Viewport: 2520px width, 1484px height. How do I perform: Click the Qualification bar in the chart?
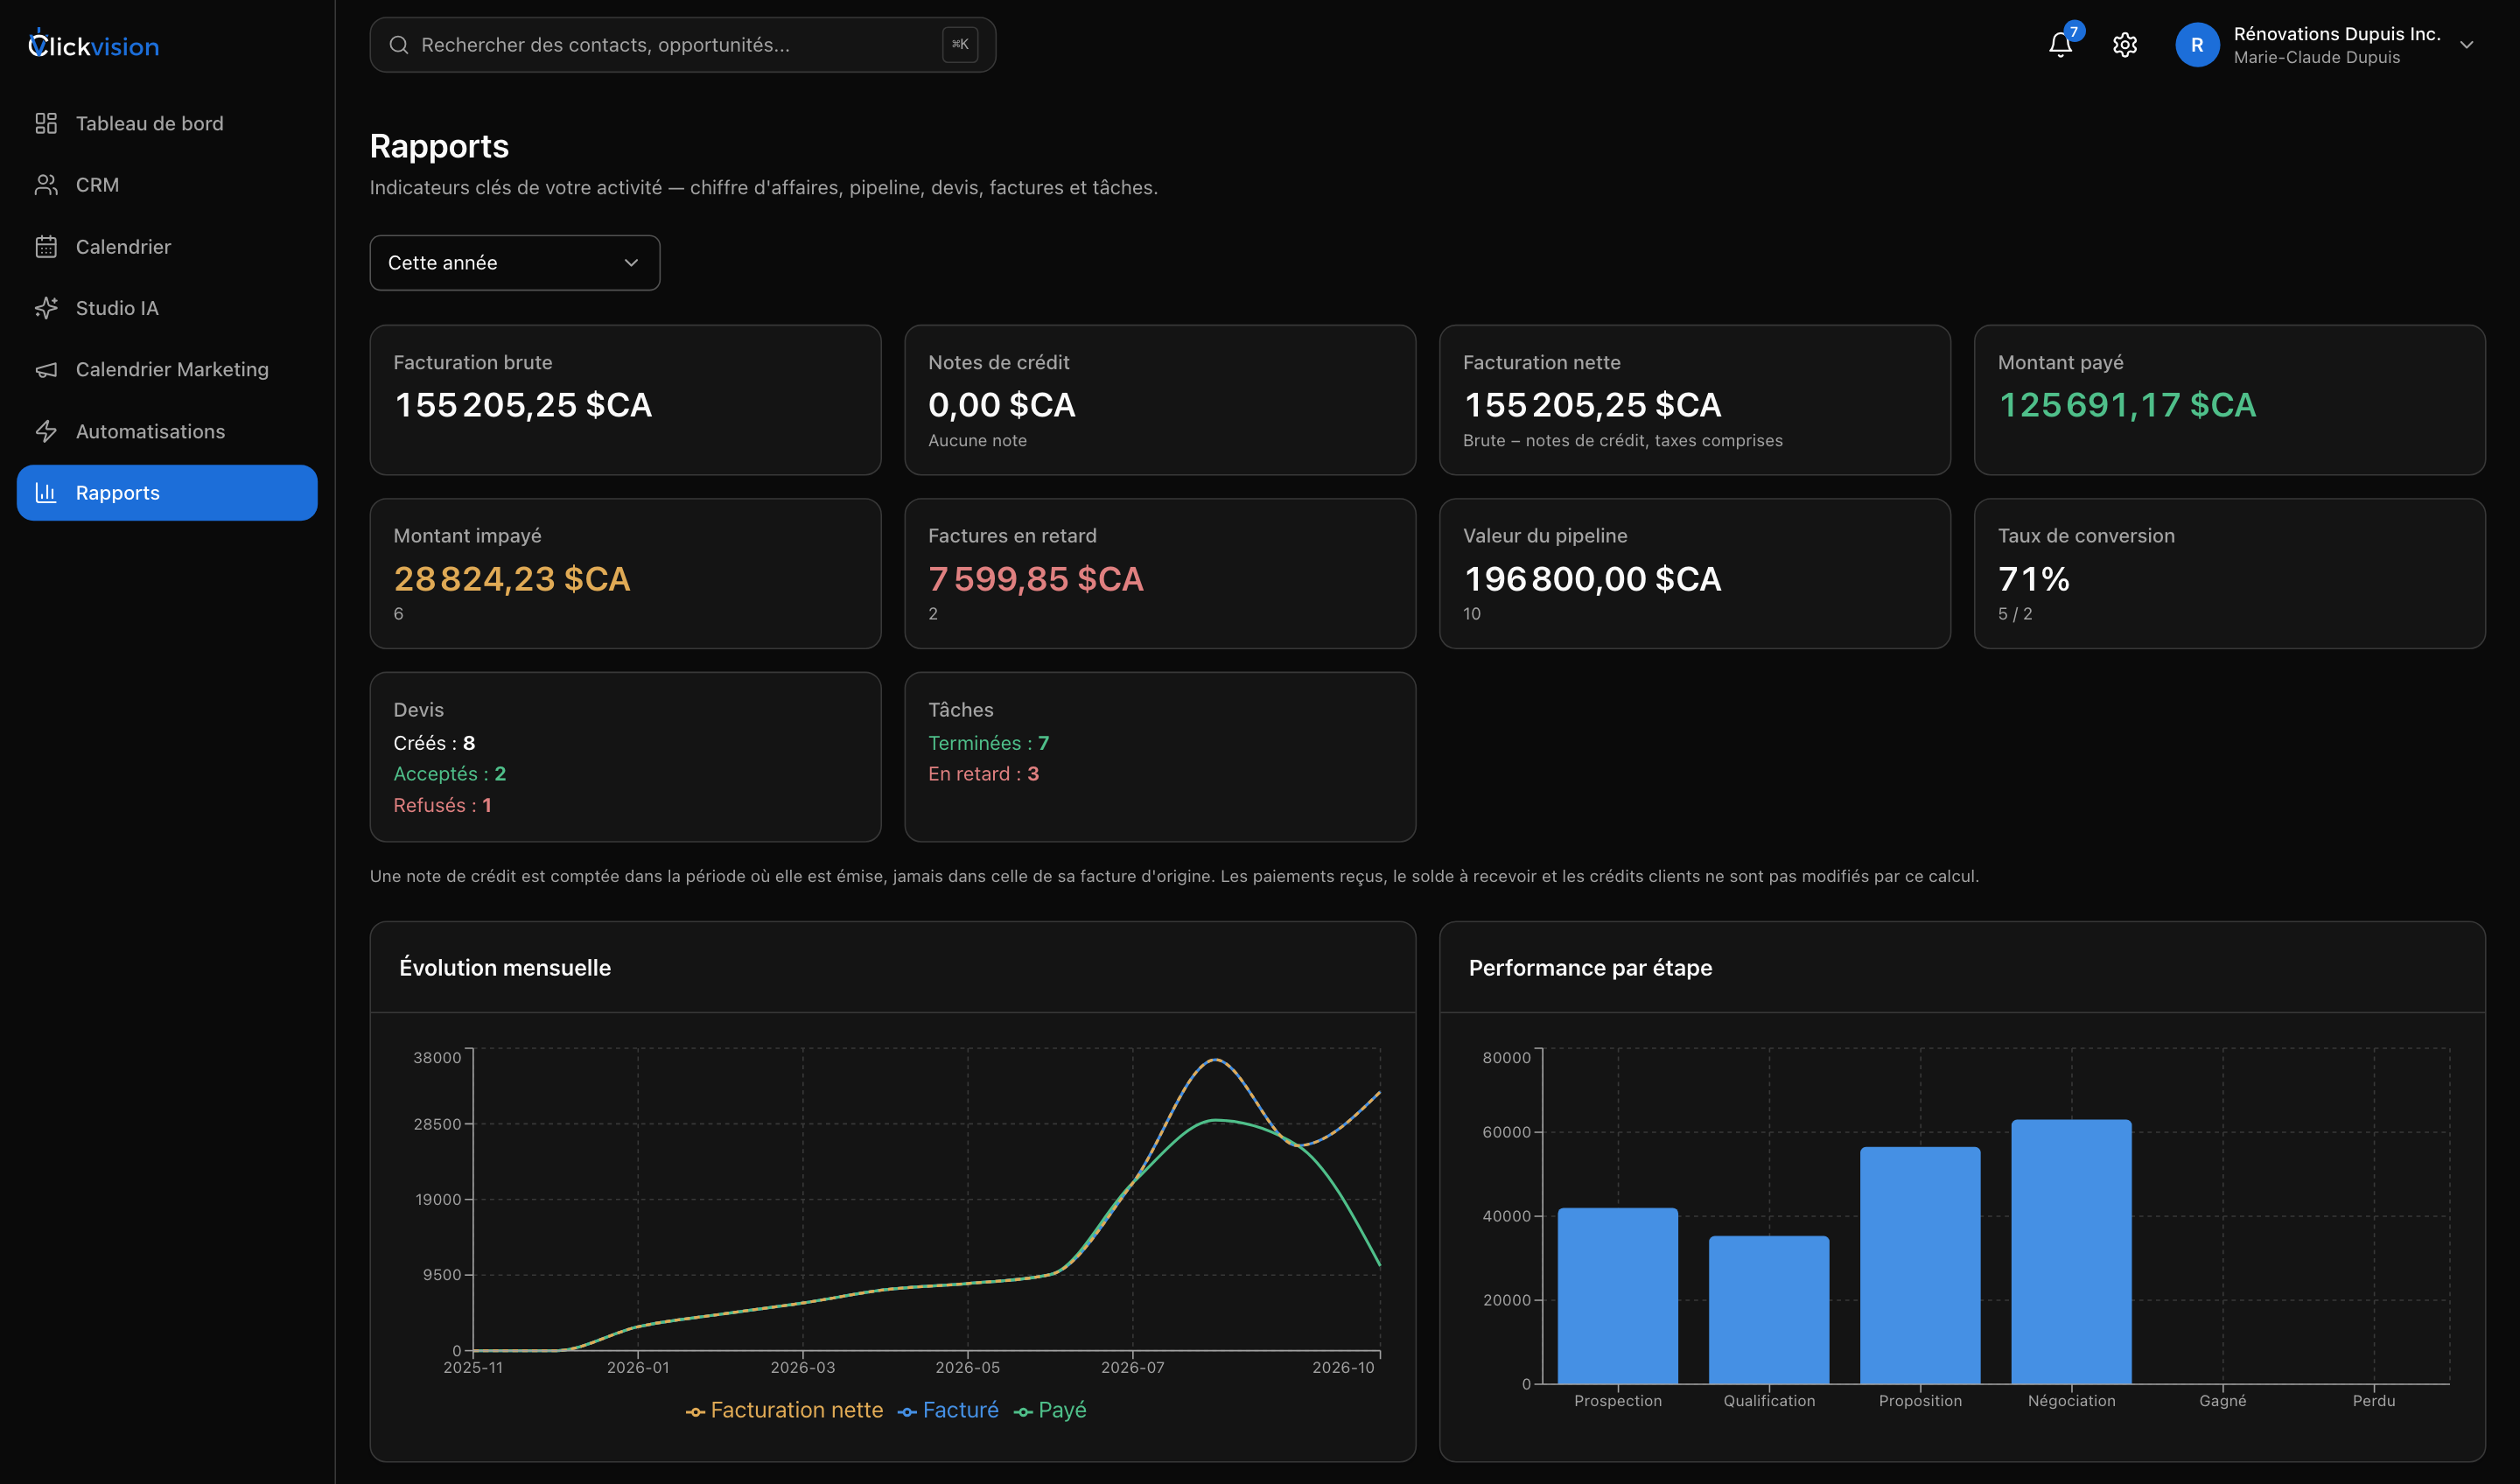point(1768,1309)
